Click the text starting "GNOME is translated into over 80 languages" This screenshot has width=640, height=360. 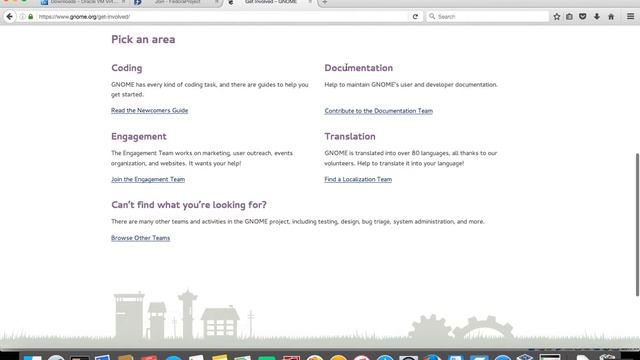pyautogui.click(x=411, y=158)
